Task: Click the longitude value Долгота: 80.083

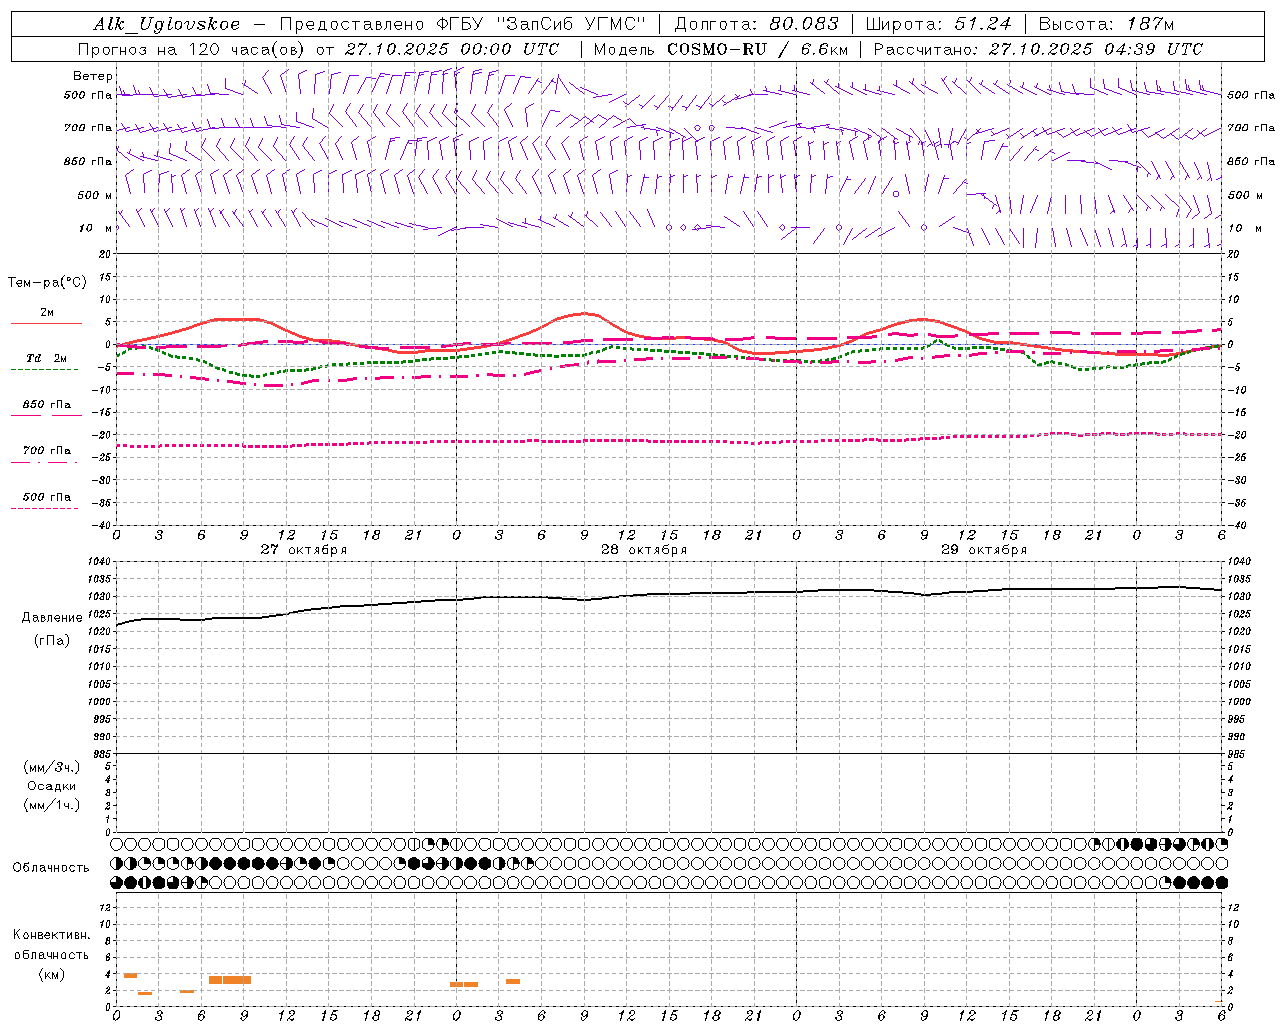Action: (757, 24)
